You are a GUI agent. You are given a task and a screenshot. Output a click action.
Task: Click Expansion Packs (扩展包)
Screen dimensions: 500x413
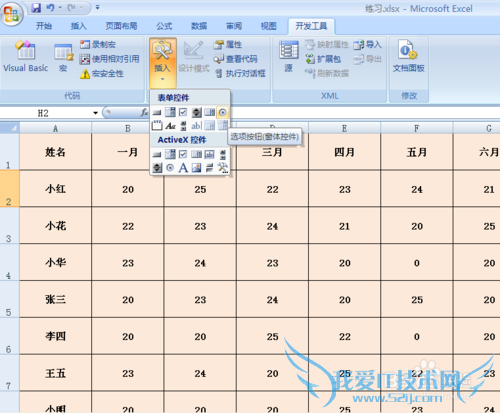(x=323, y=59)
